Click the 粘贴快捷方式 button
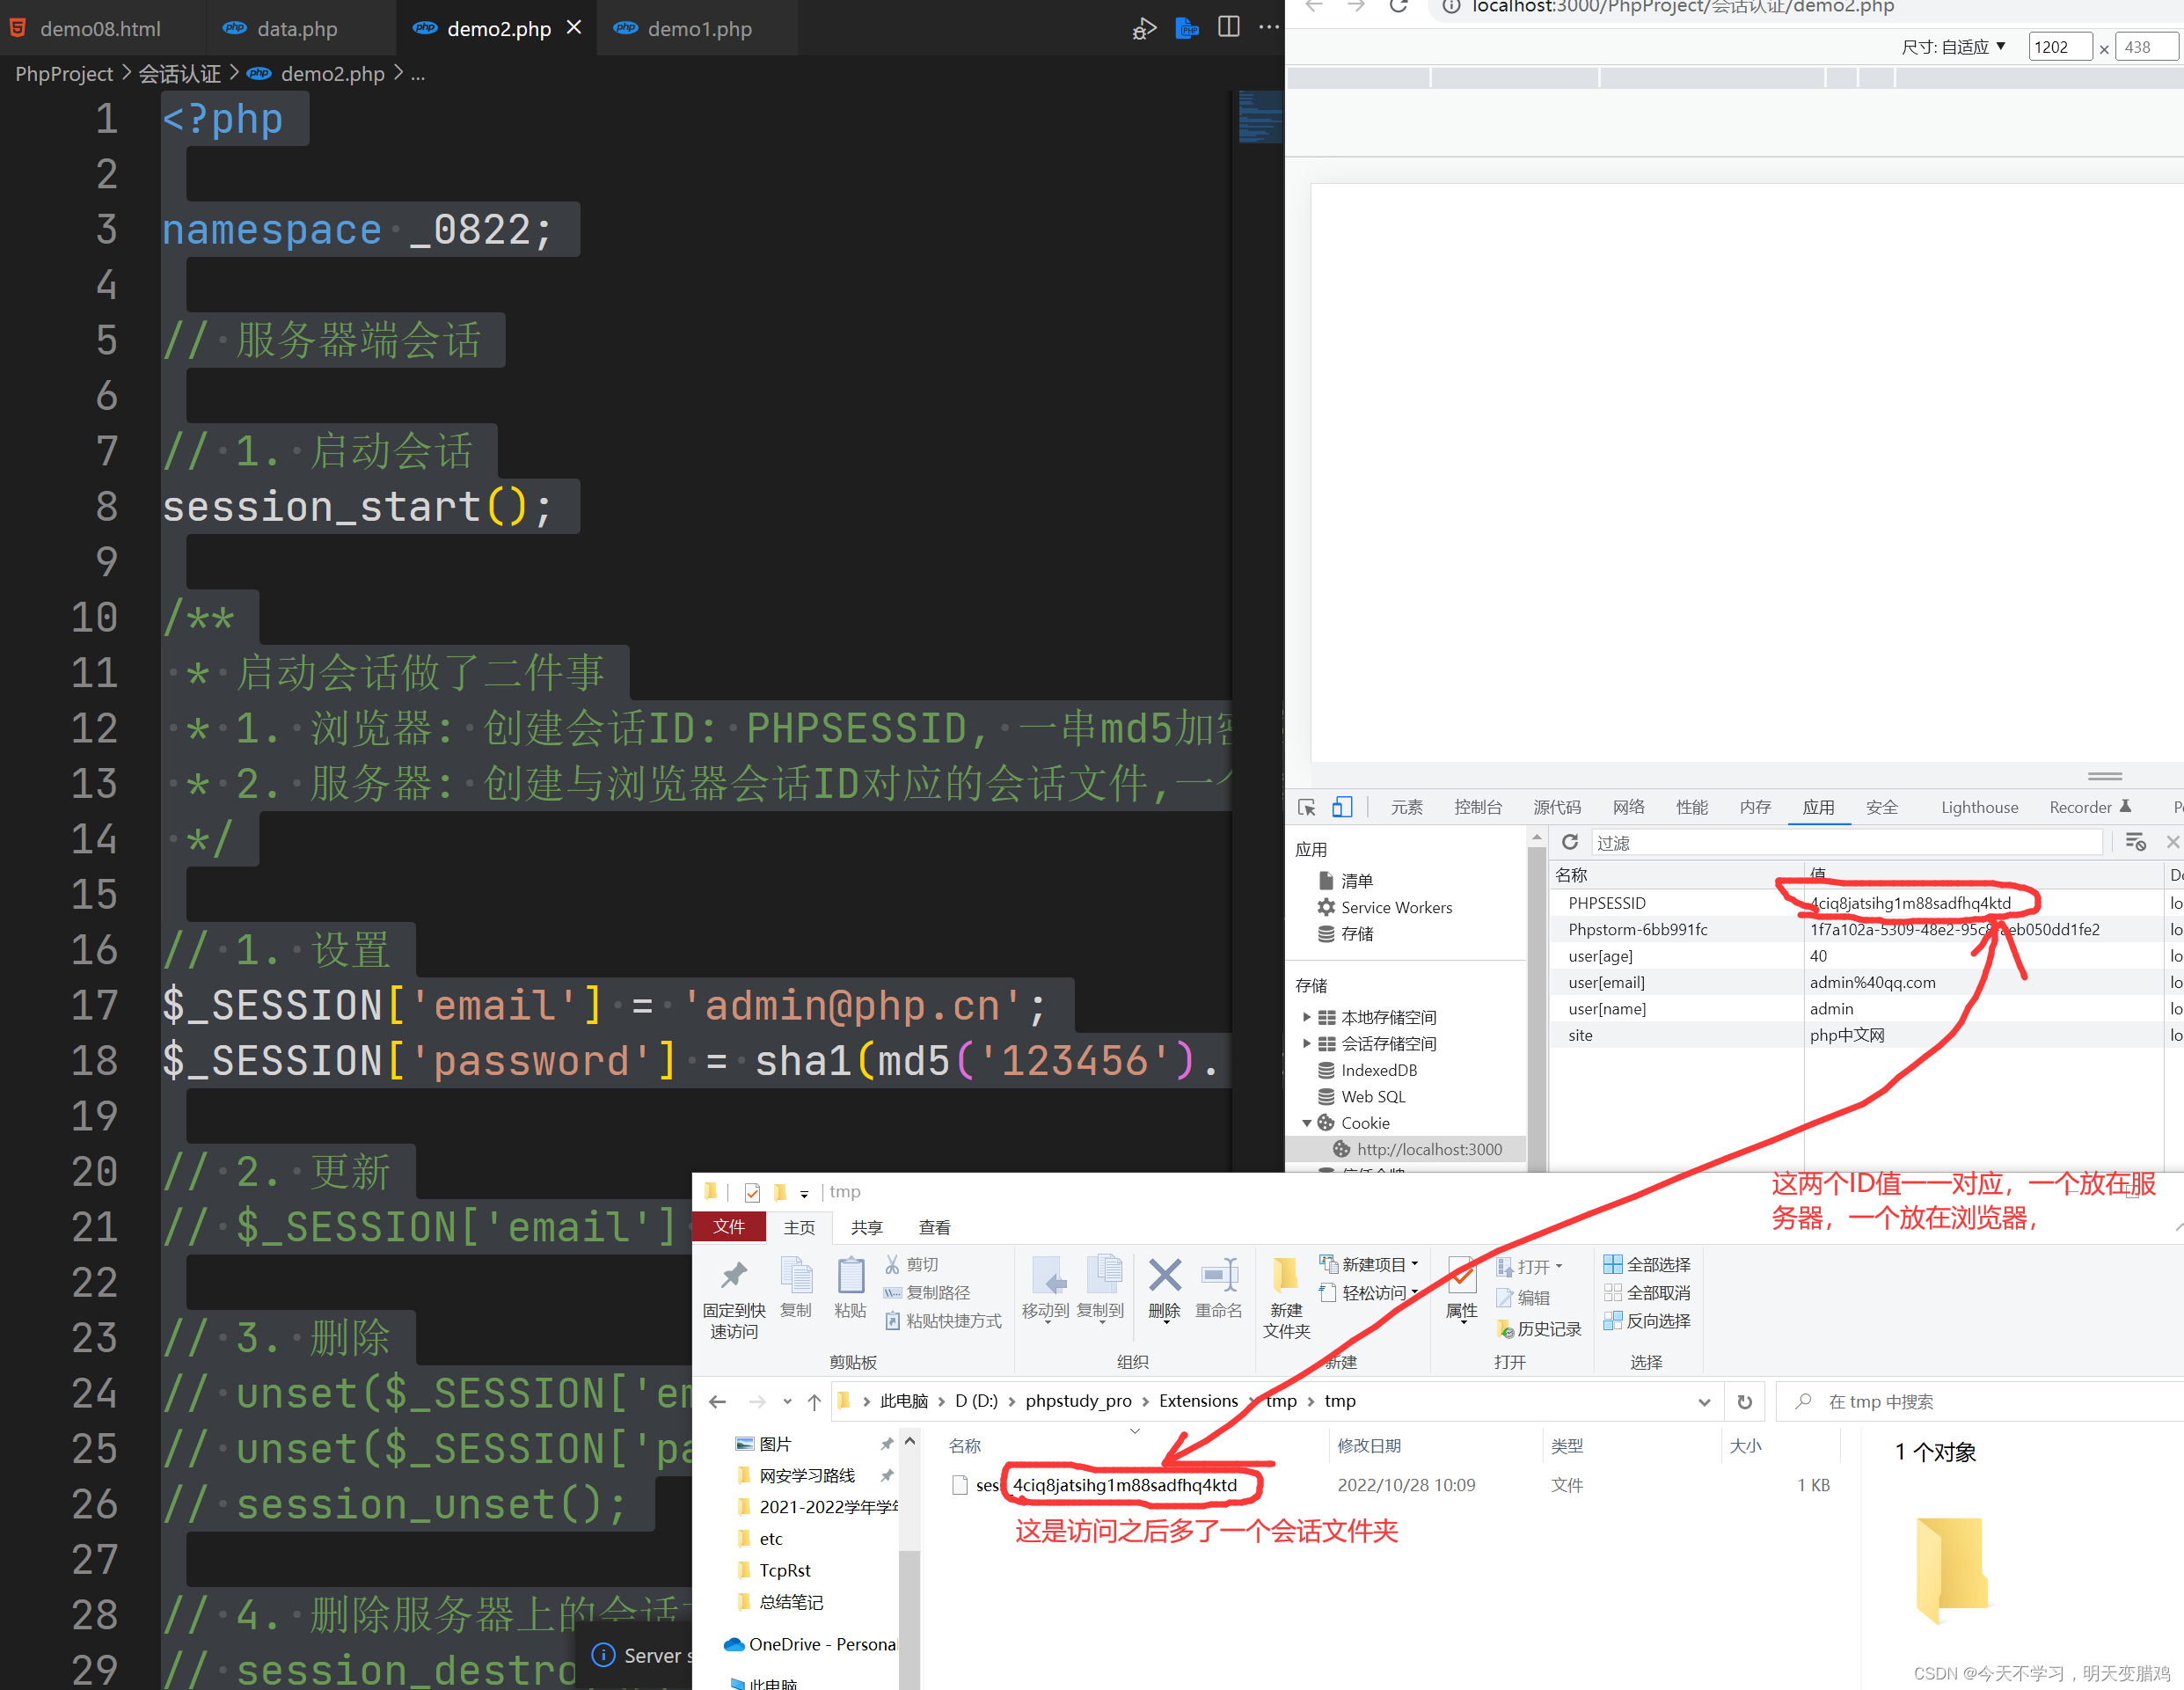 (x=943, y=1320)
